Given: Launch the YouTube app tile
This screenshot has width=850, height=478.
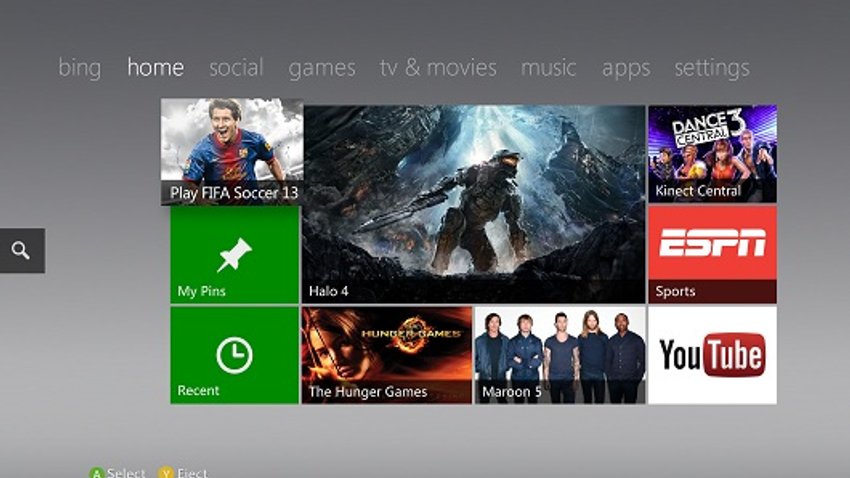Looking at the screenshot, I should pos(712,356).
